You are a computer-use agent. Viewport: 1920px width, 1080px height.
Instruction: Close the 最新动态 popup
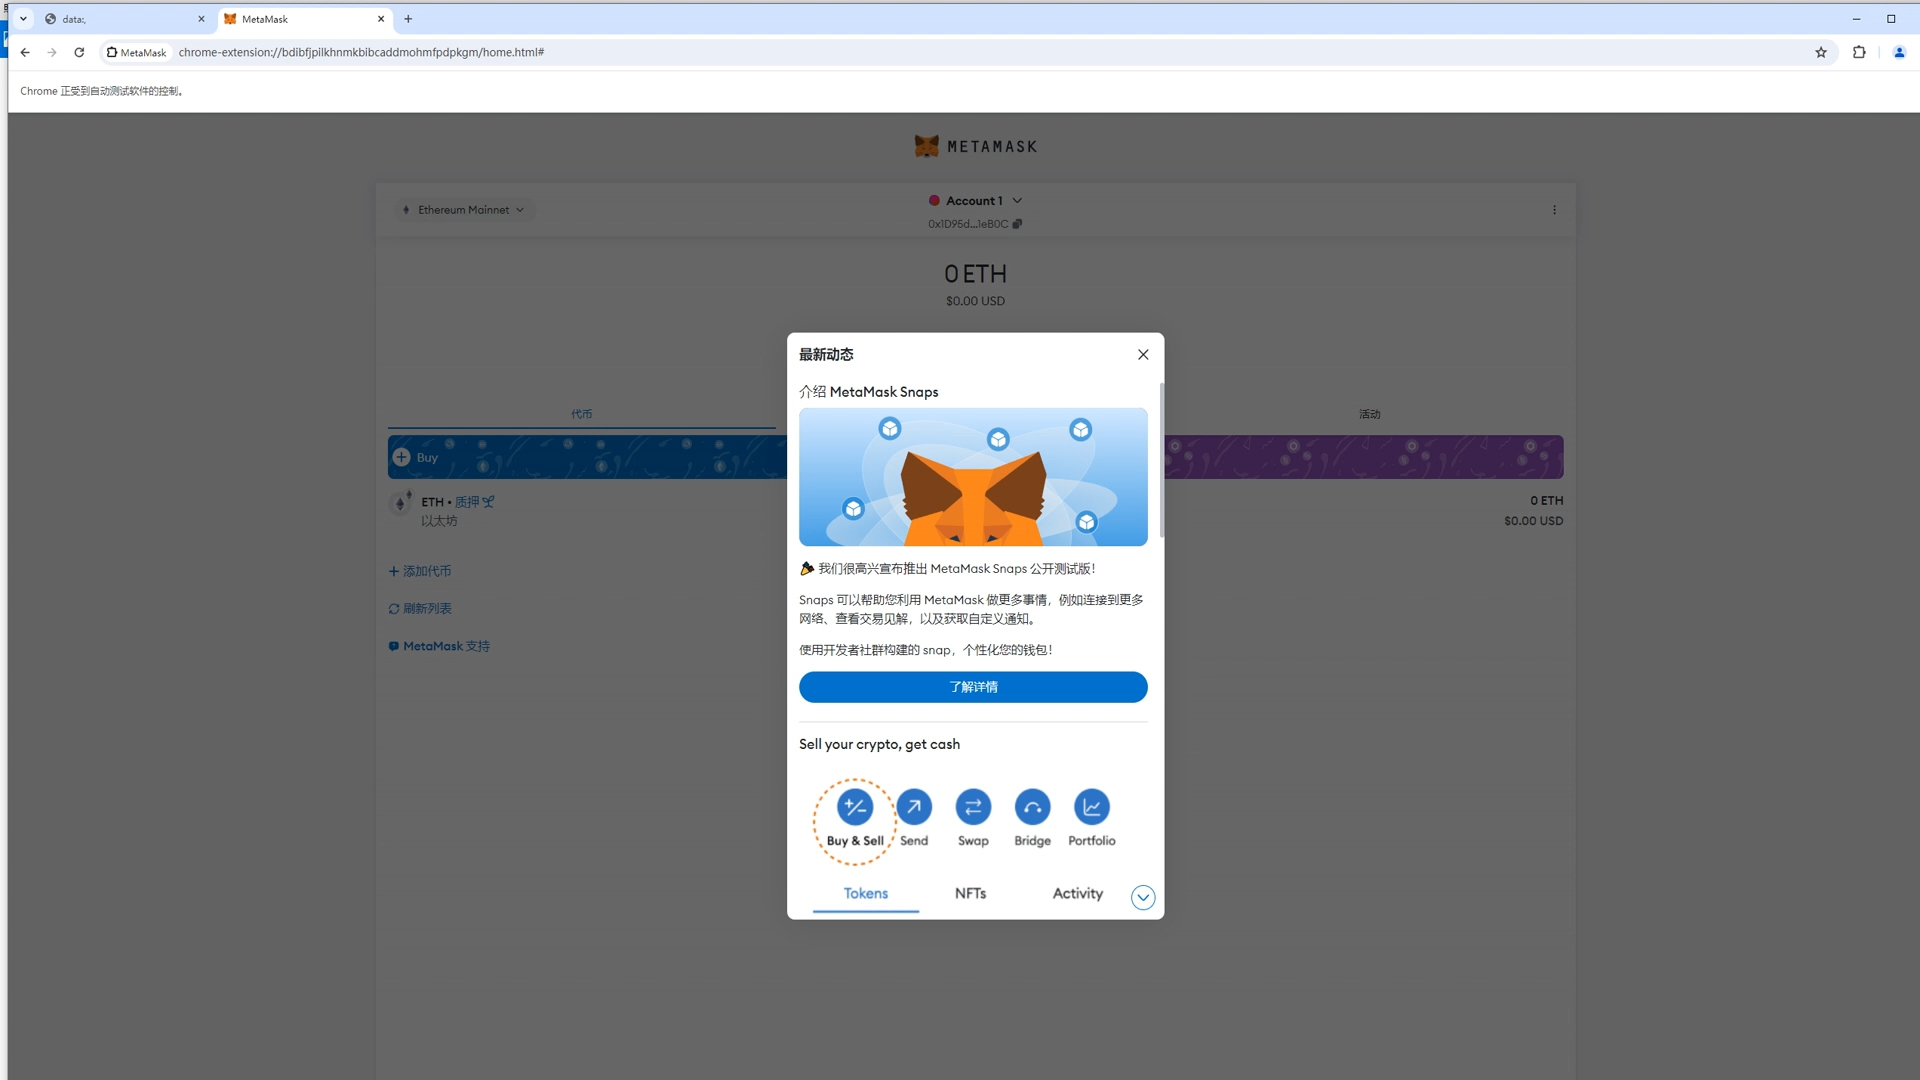coord(1143,355)
